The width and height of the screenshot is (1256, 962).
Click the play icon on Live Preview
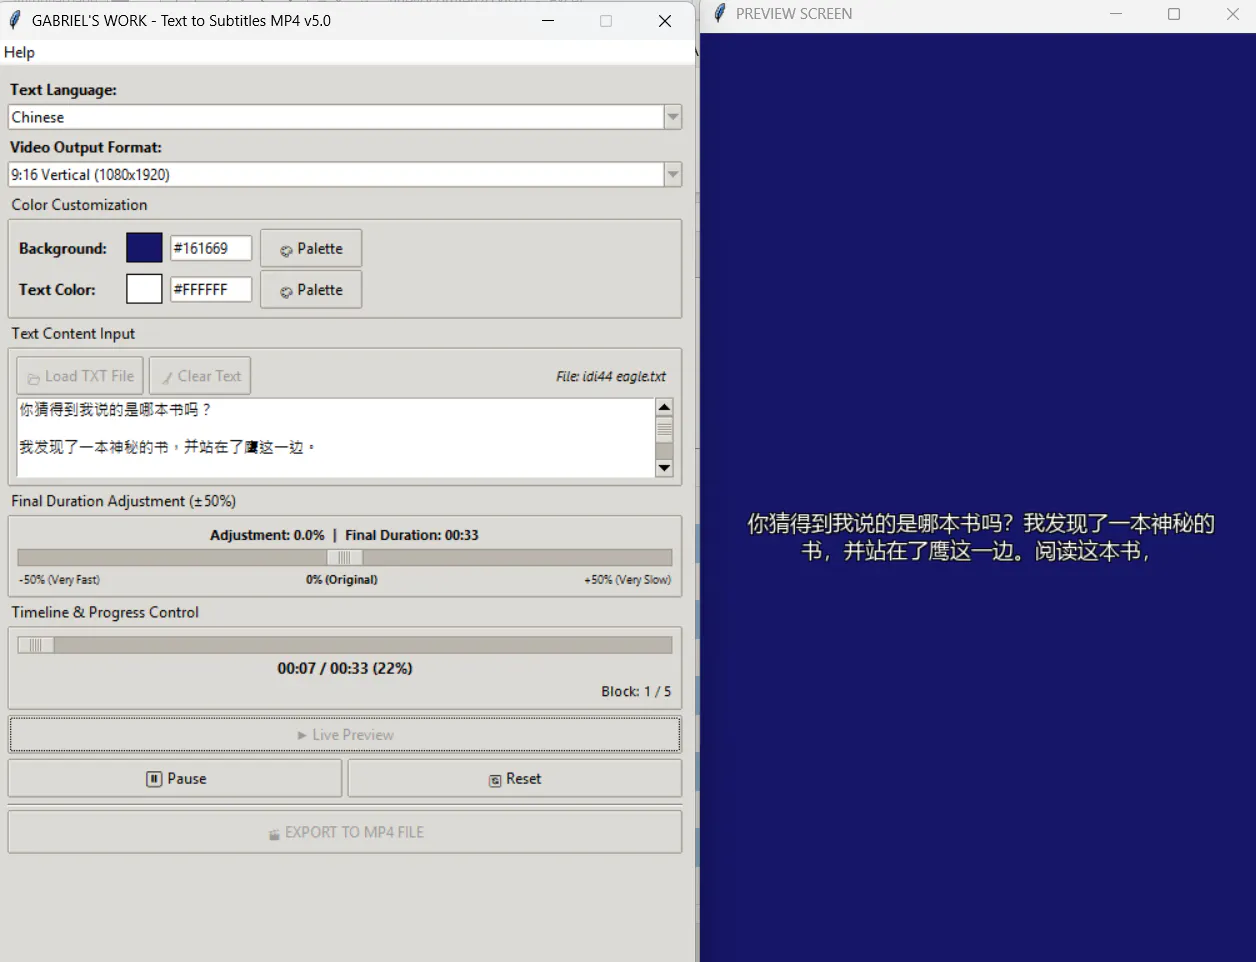(302, 735)
